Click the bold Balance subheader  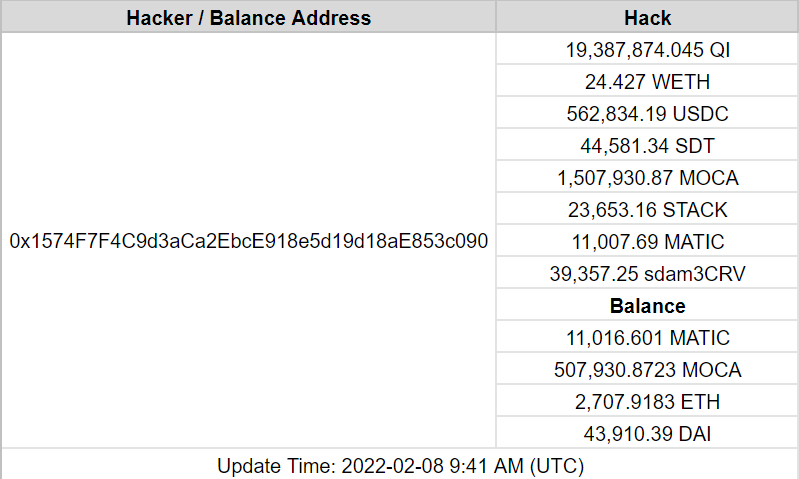(647, 306)
